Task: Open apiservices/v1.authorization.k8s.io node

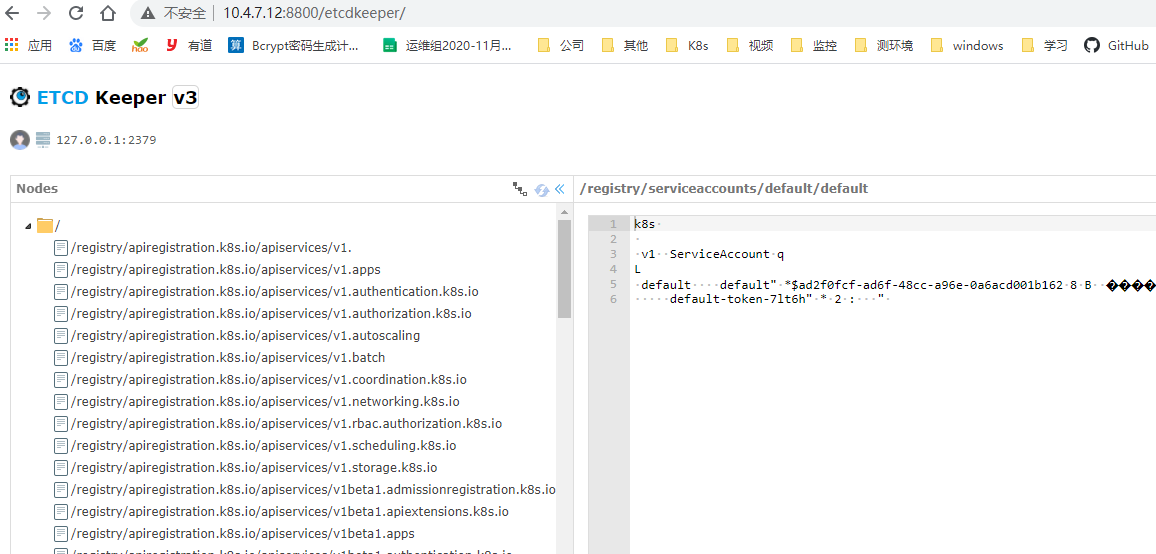Action: (271, 314)
